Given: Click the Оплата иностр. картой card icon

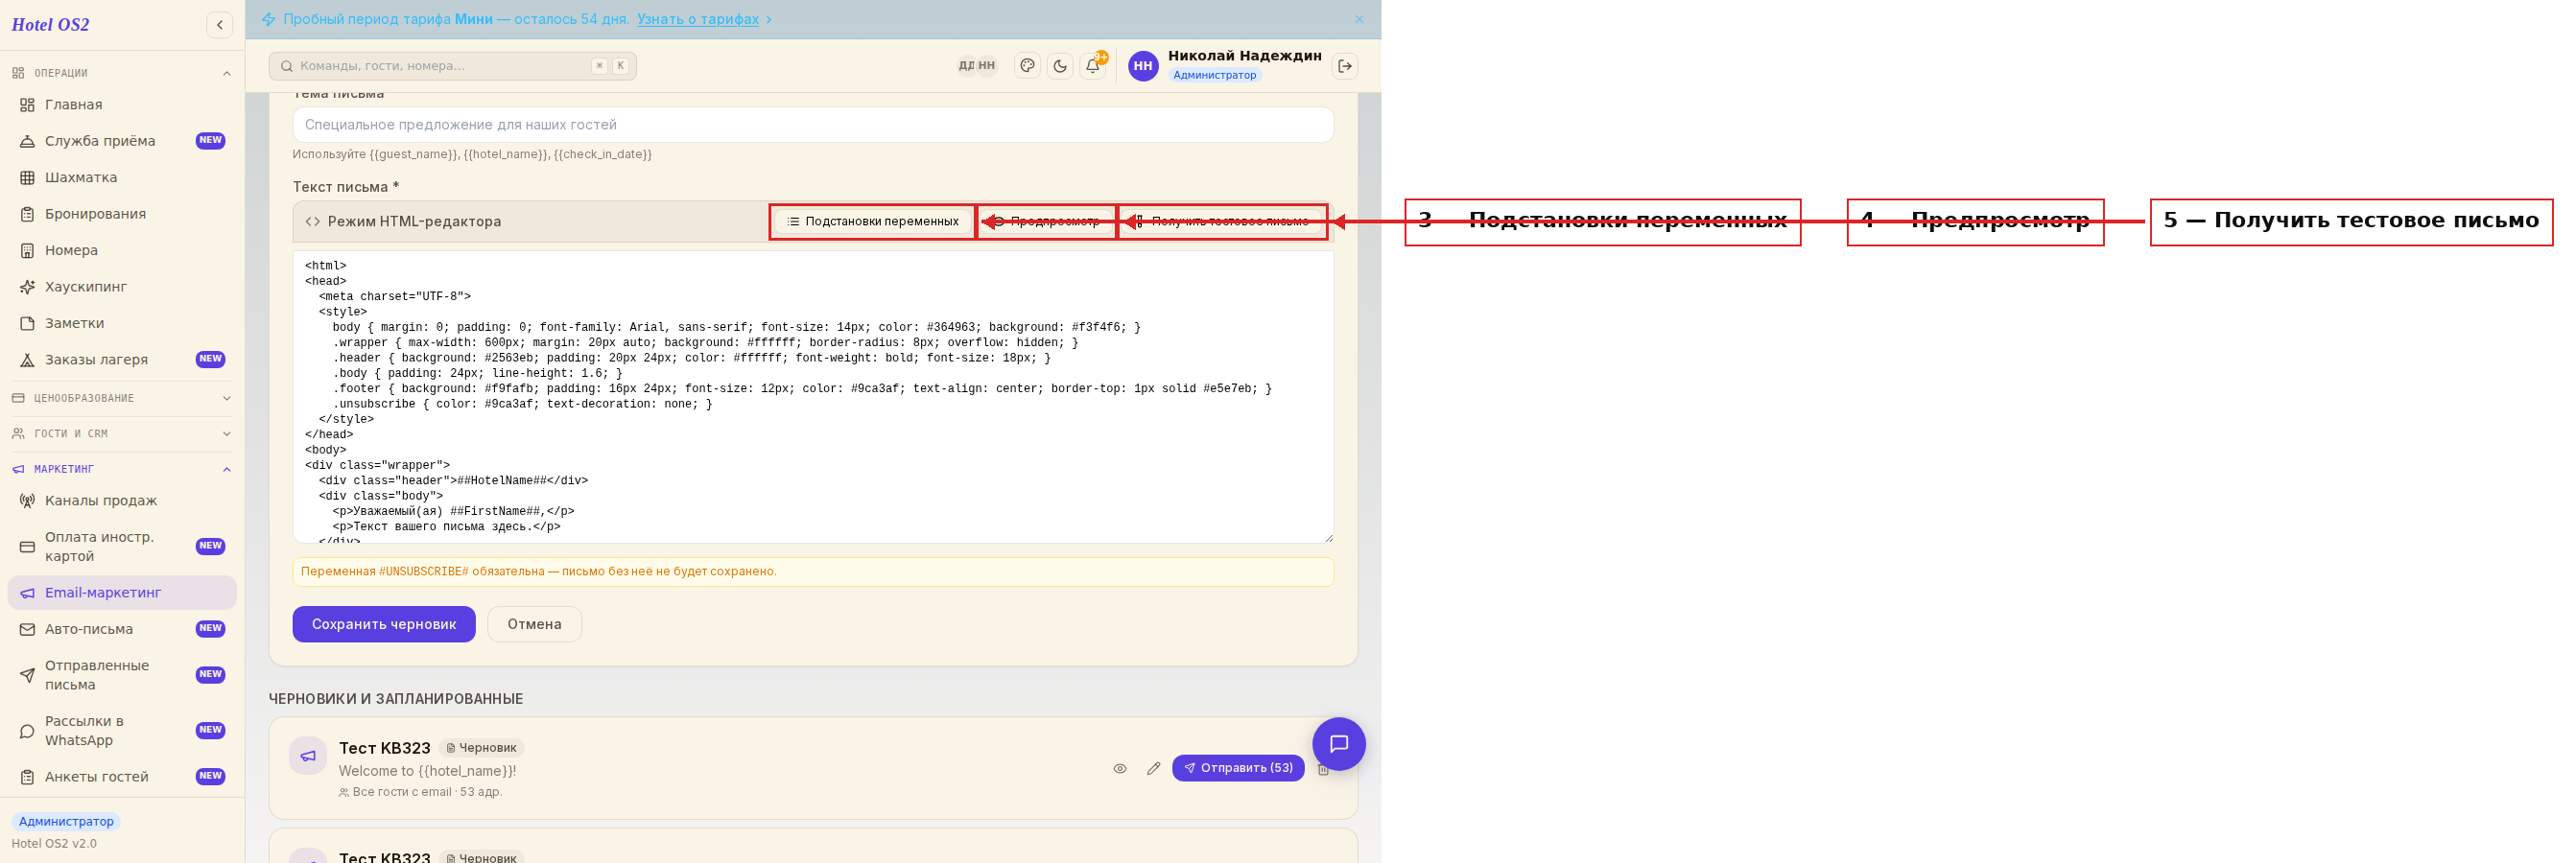Looking at the screenshot, I should (27, 547).
